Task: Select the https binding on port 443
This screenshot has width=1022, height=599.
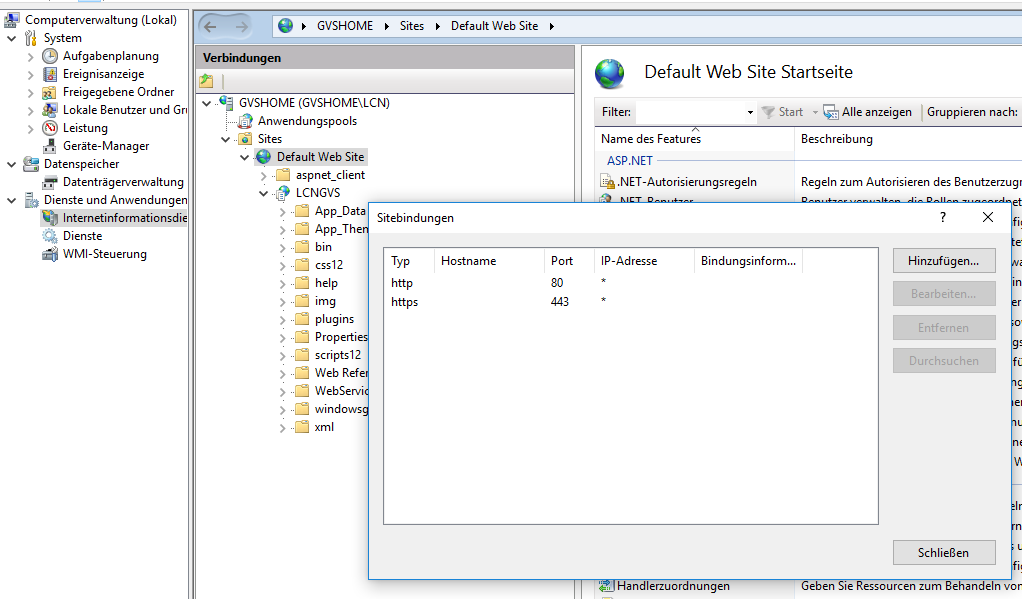Action: click(x=404, y=302)
